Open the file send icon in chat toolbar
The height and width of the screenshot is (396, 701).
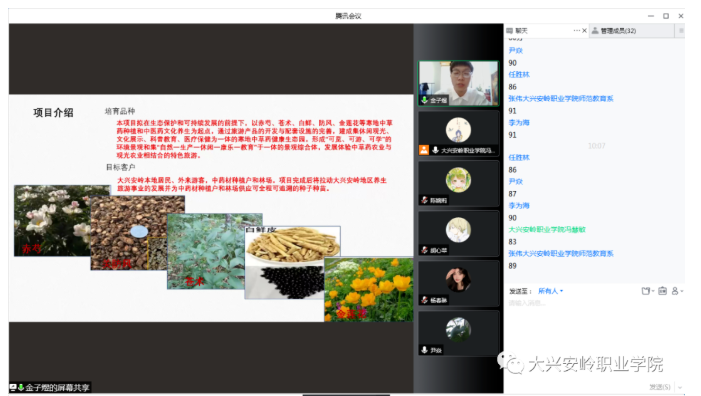(x=647, y=291)
